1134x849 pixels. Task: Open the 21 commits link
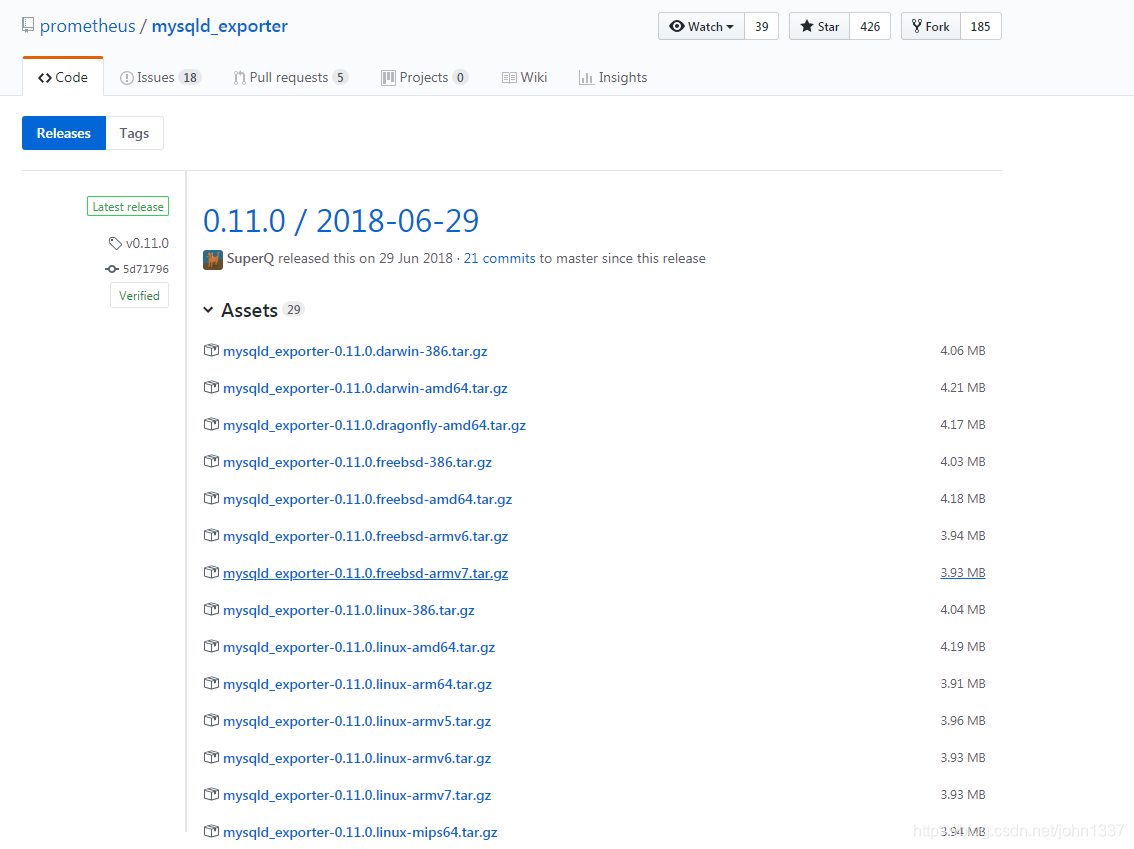click(x=500, y=258)
